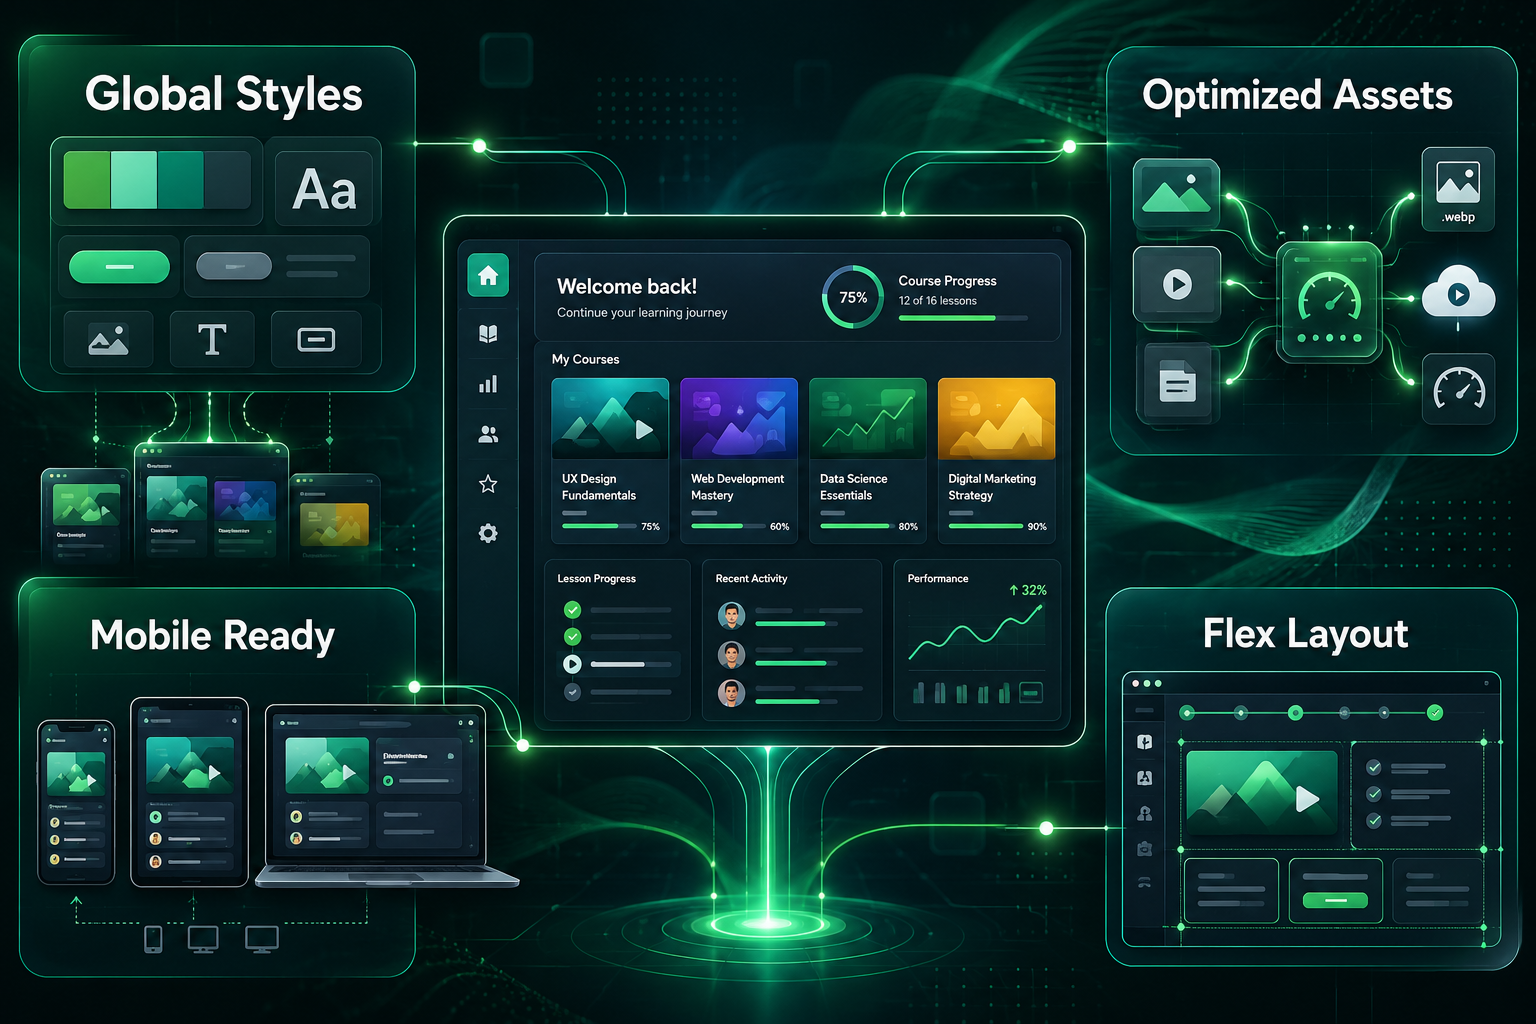Image resolution: width=1536 pixels, height=1024 pixels.
Task: Select the mountain image tile in Optimized Assets
Action: tap(1176, 193)
